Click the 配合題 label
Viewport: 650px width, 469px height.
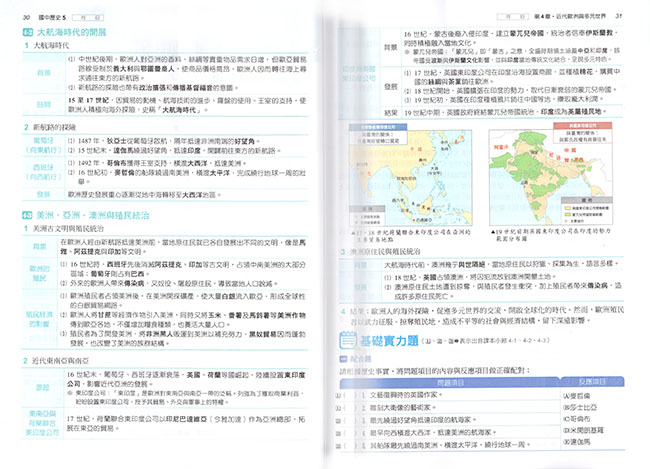(x=360, y=359)
